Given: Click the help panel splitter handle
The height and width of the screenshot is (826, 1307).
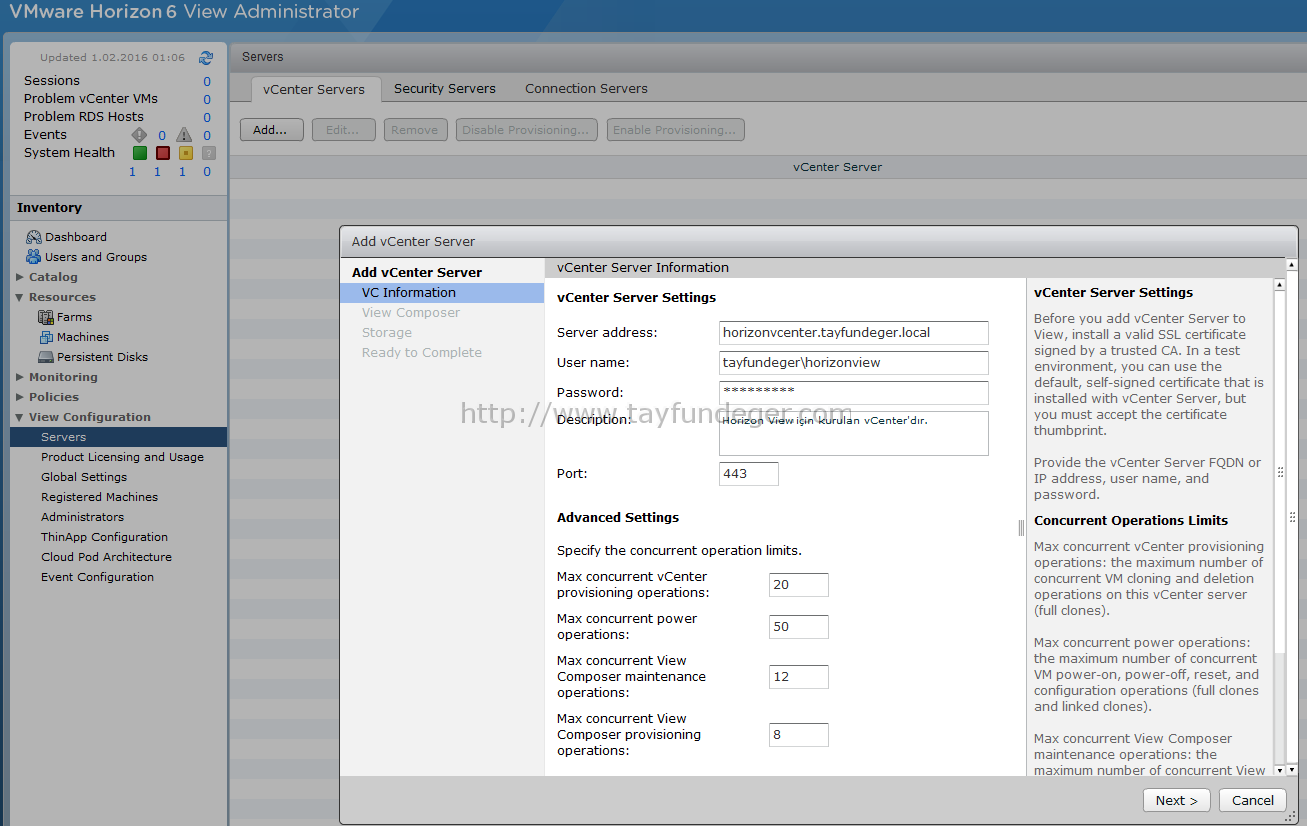Looking at the screenshot, I should pyautogui.click(x=1021, y=527).
